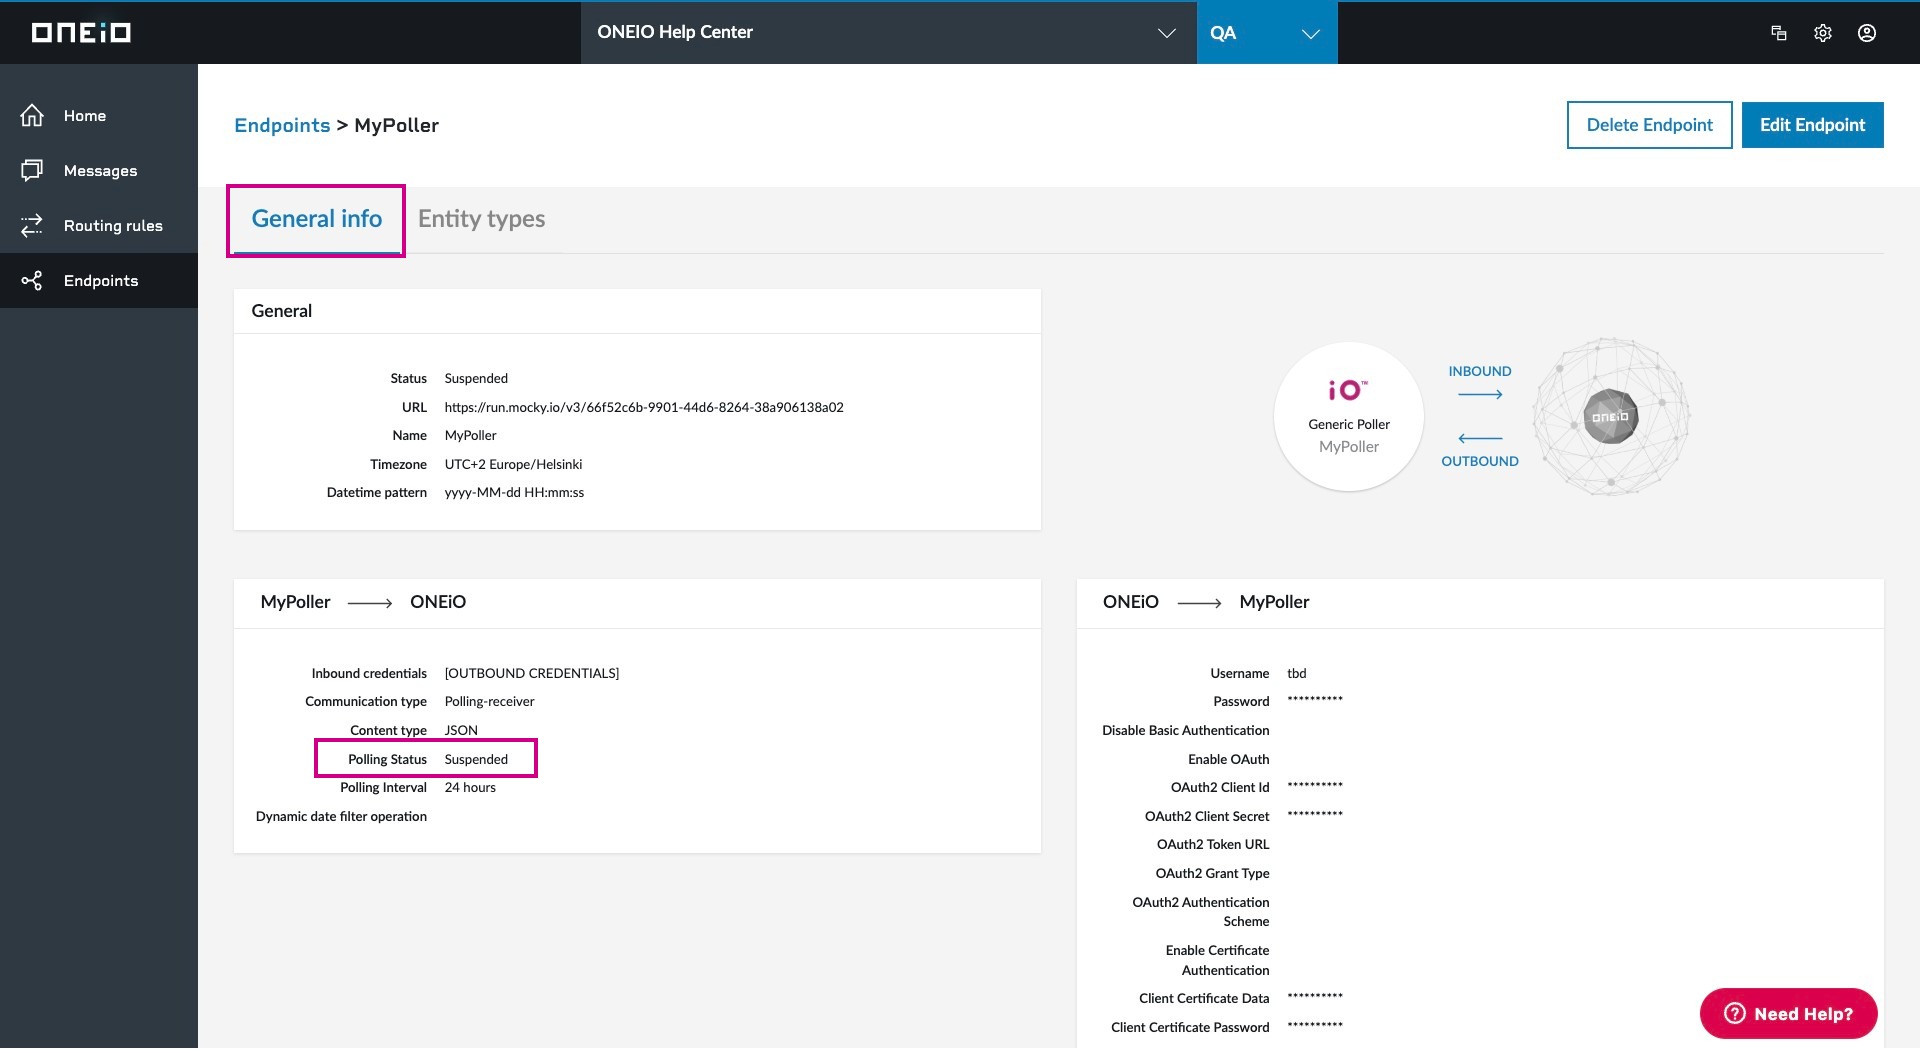
Task: Click the Need Help? button
Action: (x=1788, y=1014)
